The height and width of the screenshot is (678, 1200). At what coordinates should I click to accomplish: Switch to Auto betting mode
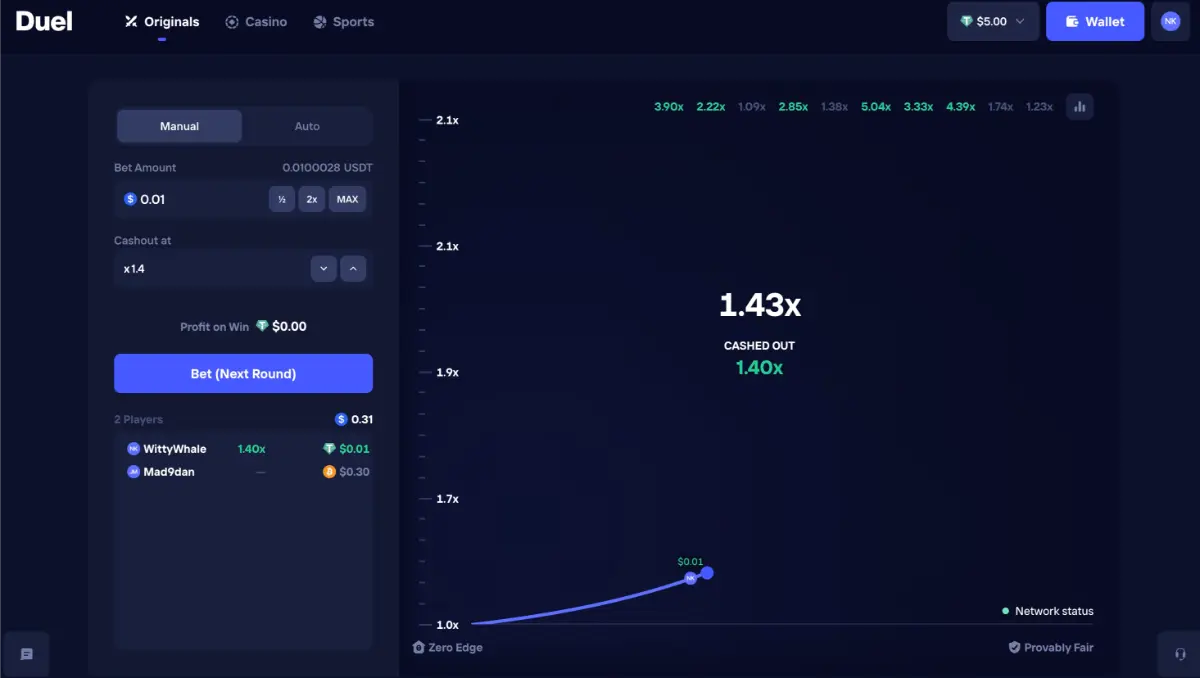click(x=307, y=126)
